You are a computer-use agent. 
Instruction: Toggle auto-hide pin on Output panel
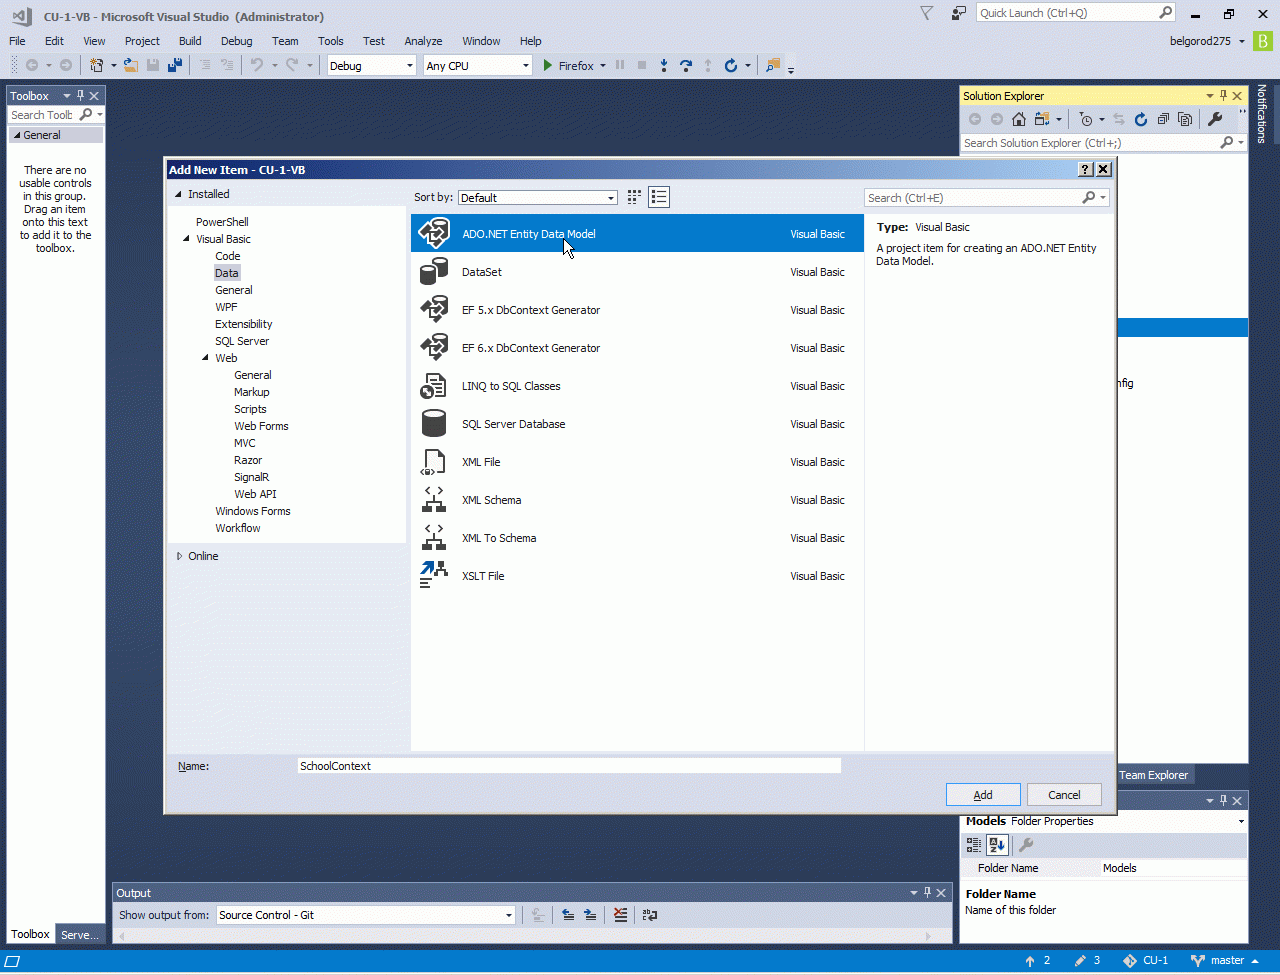pos(927,893)
